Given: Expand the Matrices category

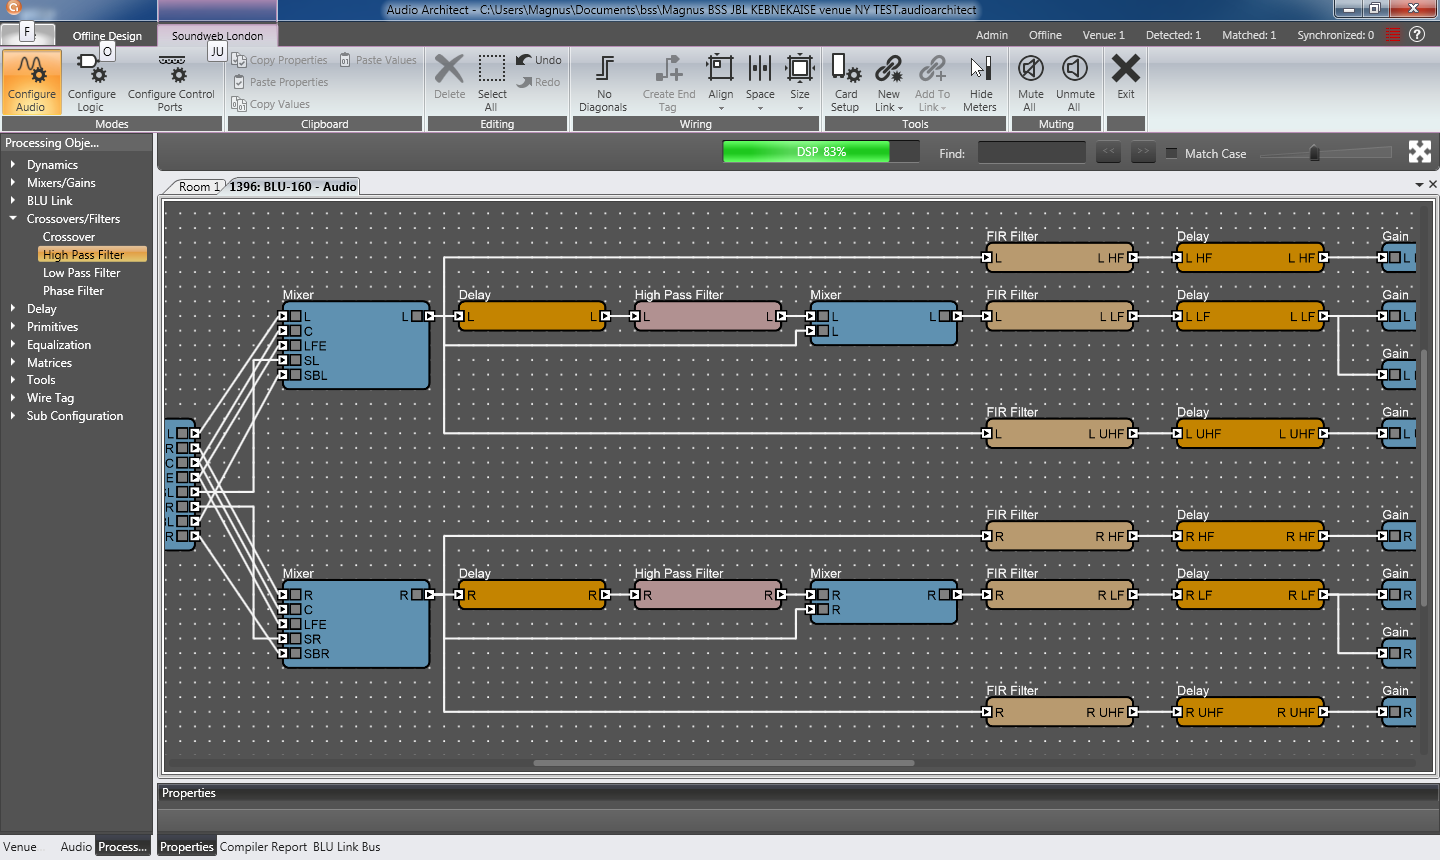Looking at the screenshot, I should point(13,362).
